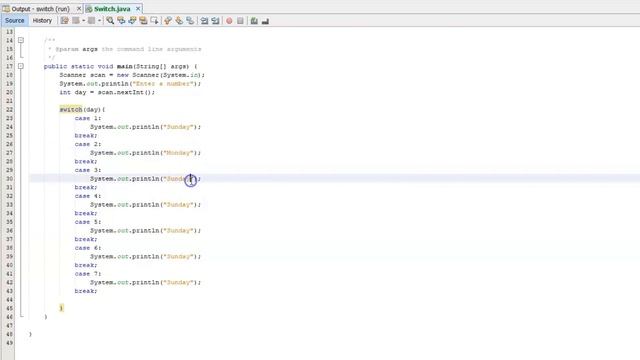The width and height of the screenshot is (640, 360).
Task: Click the "Sunday" string on line 24
Action: (178, 127)
